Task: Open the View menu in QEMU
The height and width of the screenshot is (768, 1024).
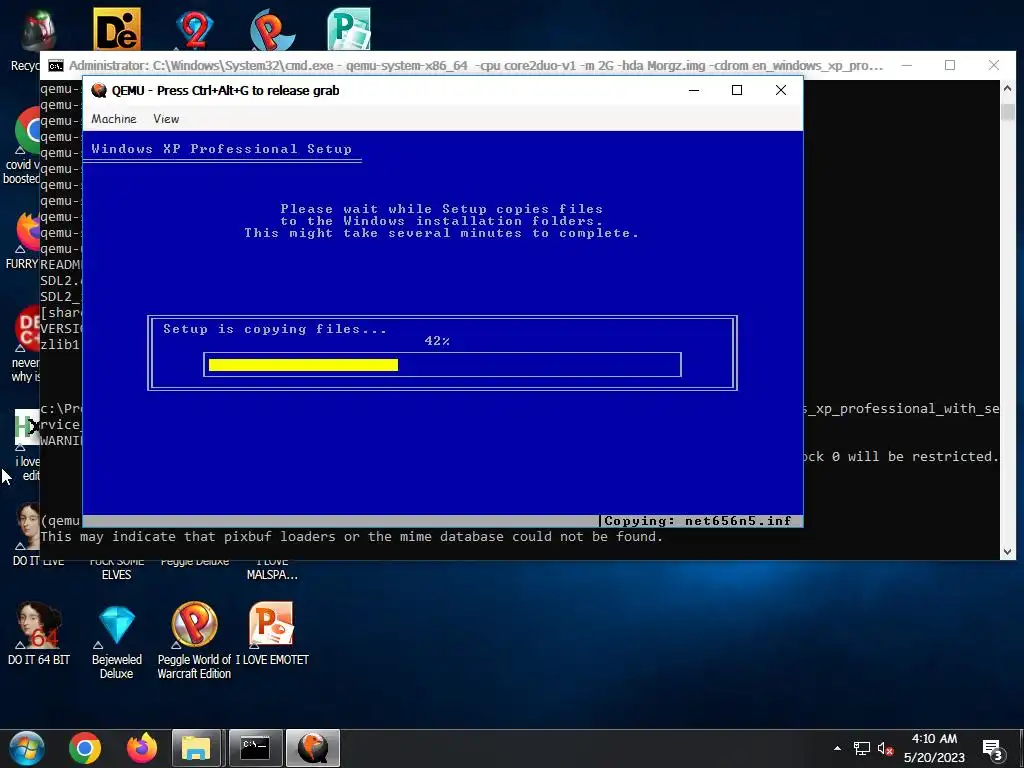Action: 166,119
